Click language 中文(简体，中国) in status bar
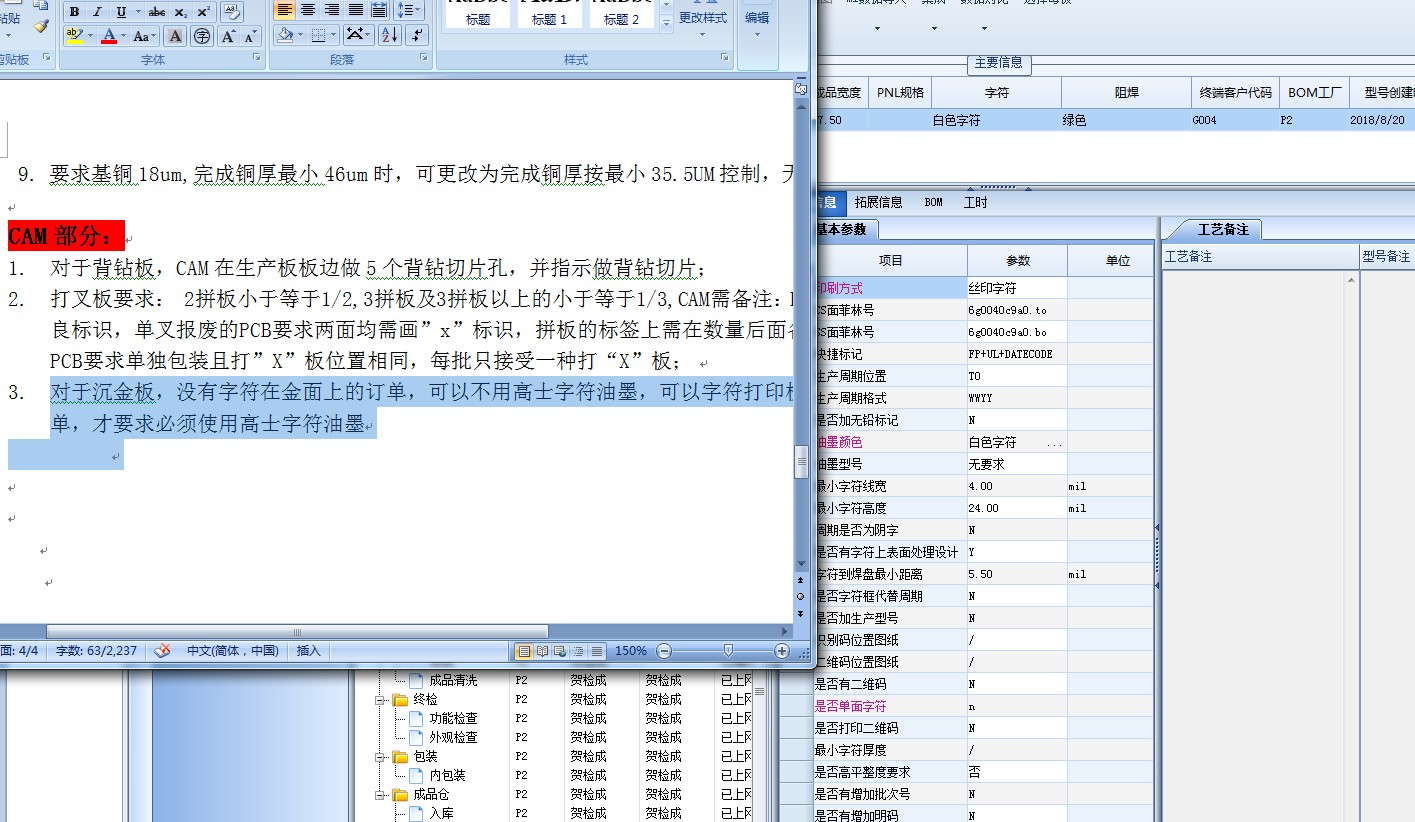 pyautogui.click(x=232, y=650)
